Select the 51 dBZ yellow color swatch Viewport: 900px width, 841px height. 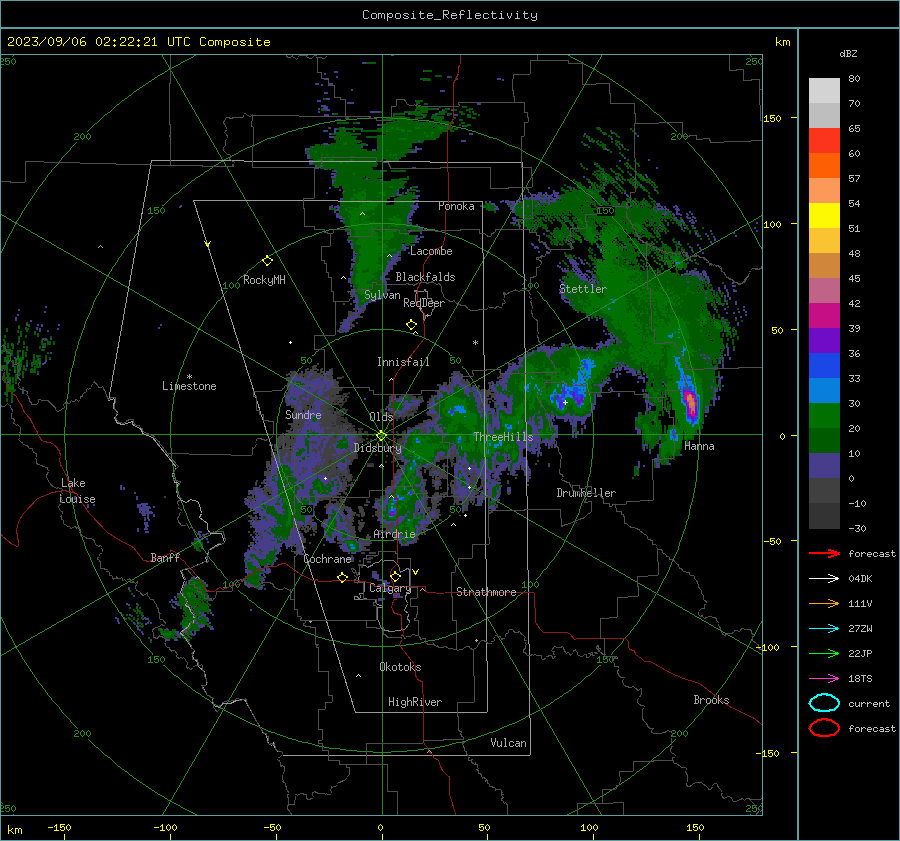click(x=824, y=215)
